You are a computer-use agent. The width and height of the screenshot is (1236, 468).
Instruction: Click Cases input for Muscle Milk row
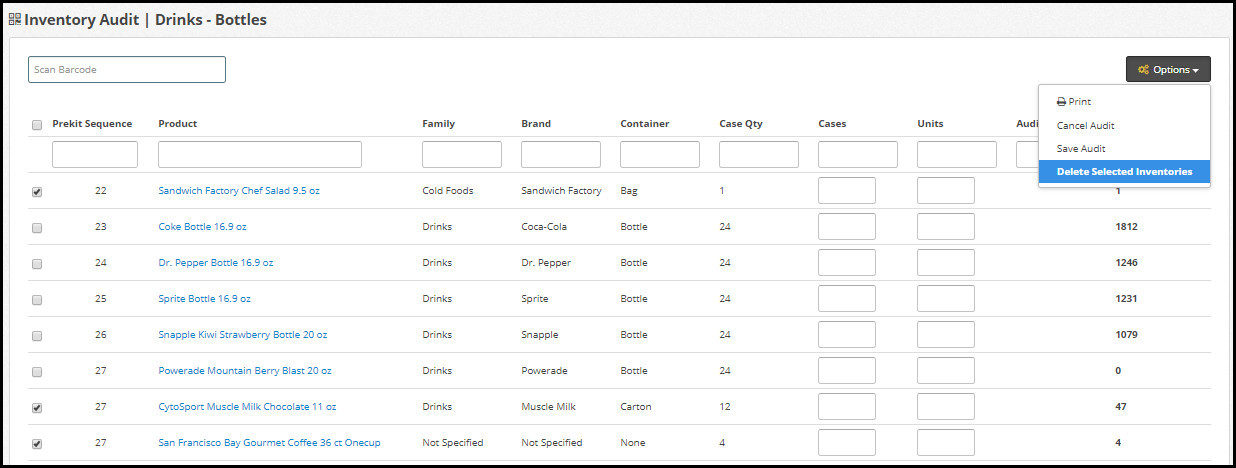pyautogui.click(x=847, y=406)
